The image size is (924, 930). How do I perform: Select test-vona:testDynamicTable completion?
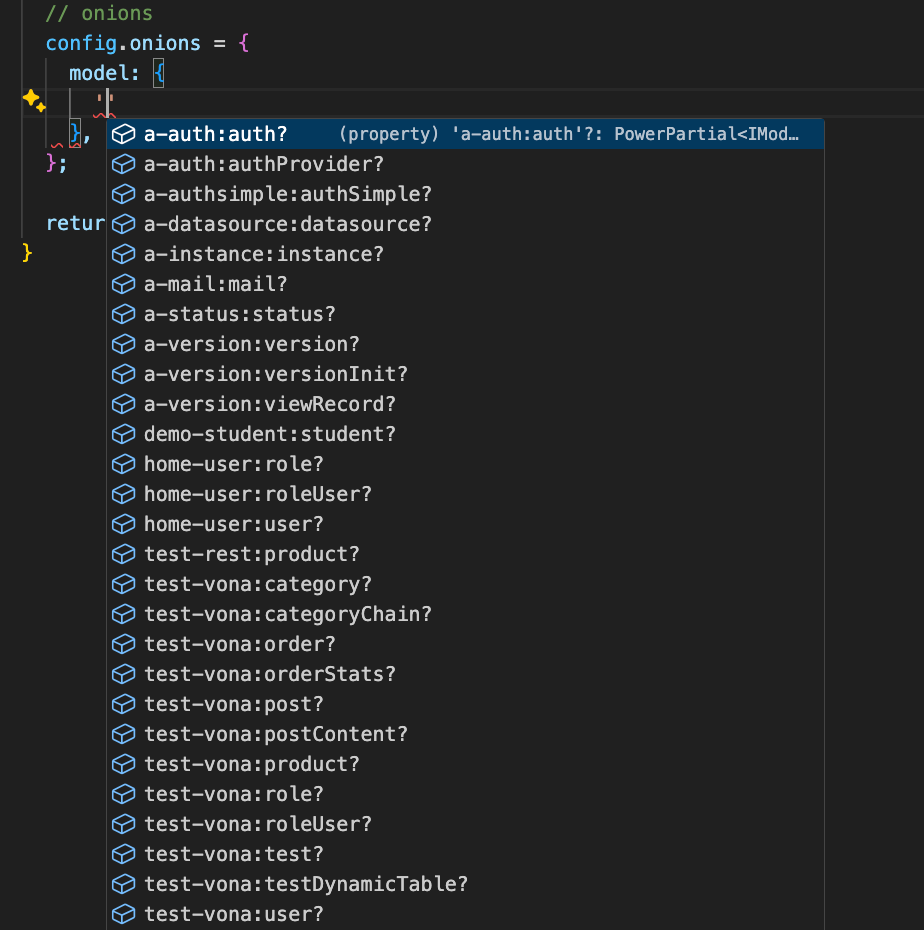(306, 884)
